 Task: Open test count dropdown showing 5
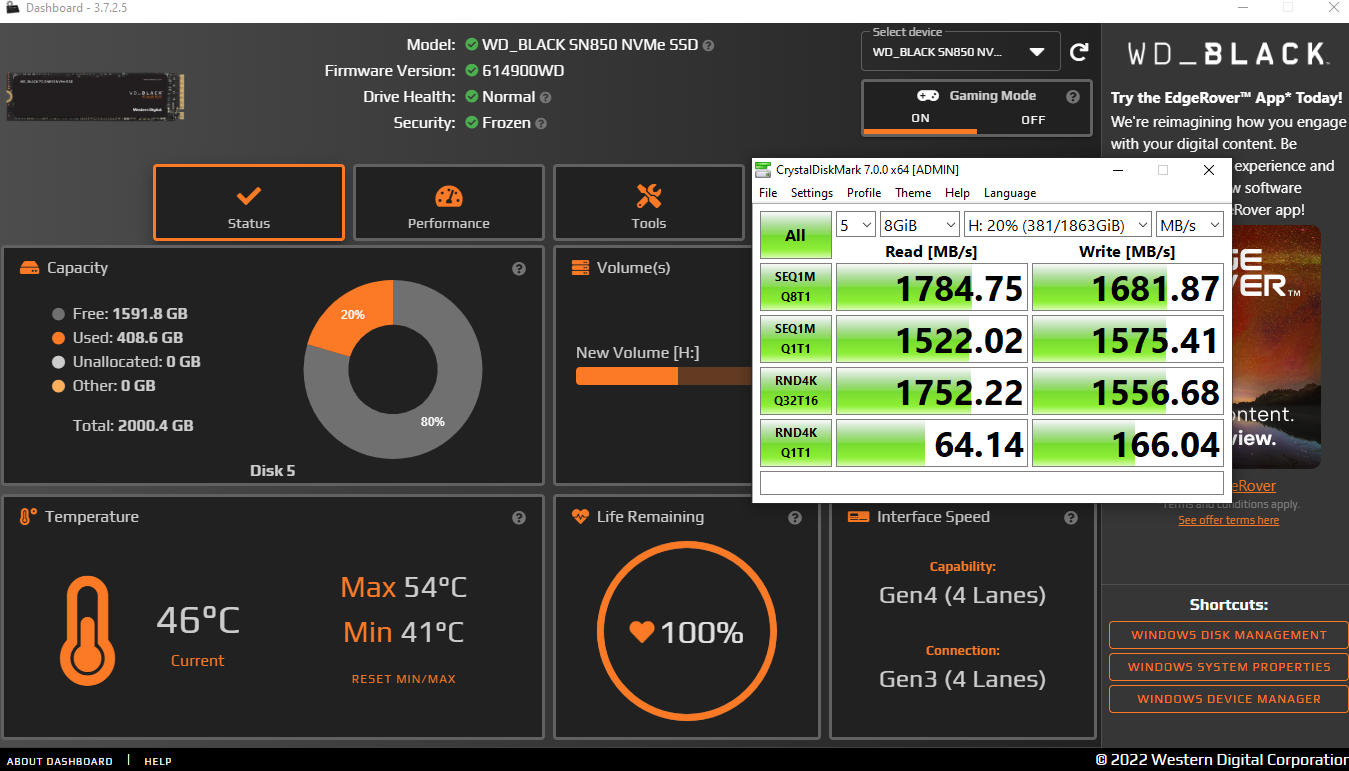856,225
